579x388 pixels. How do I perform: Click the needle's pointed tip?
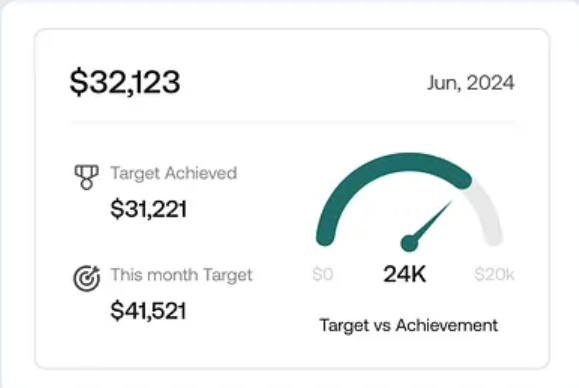point(450,203)
